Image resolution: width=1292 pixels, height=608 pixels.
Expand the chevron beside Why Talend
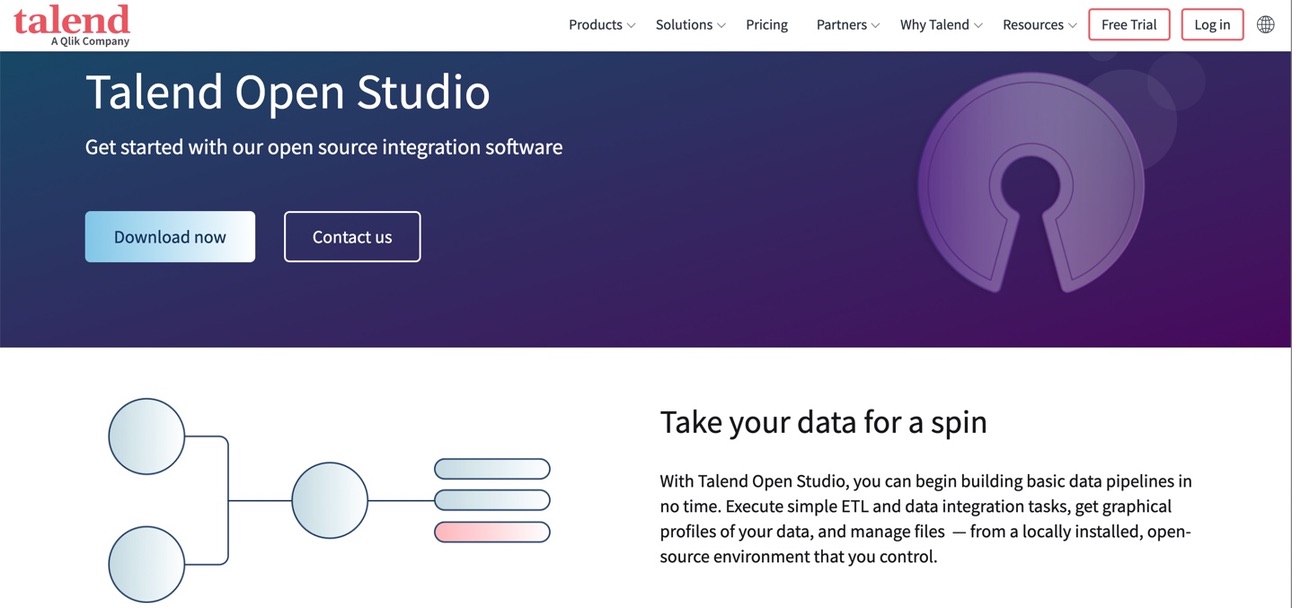coord(978,26)
